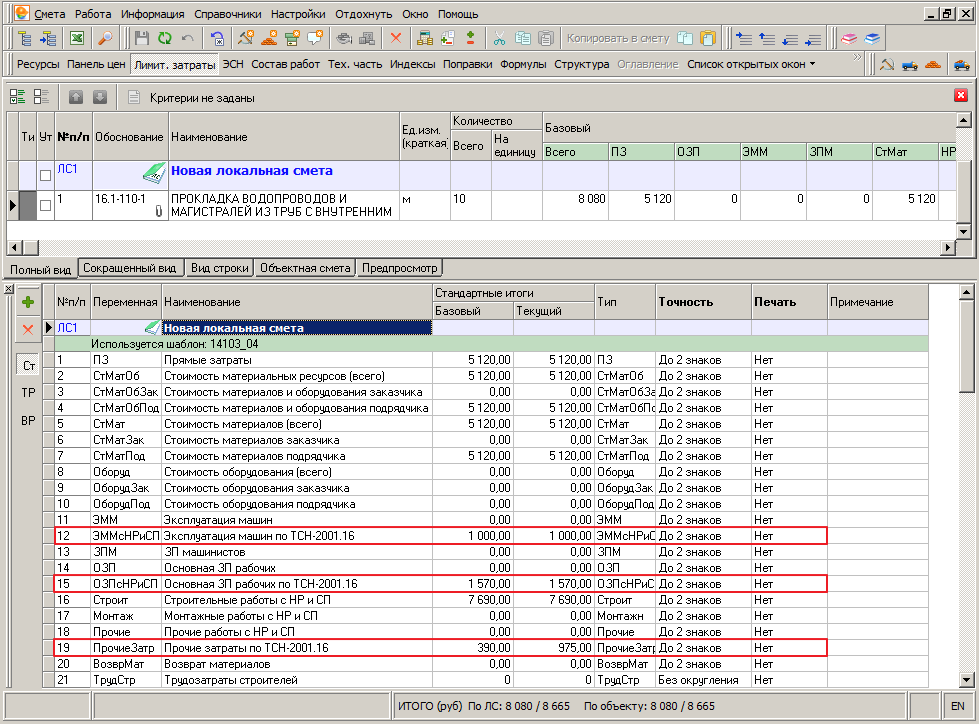Open the Справочники menu
This screenshot has width=979, height=724.
[228, 14]
